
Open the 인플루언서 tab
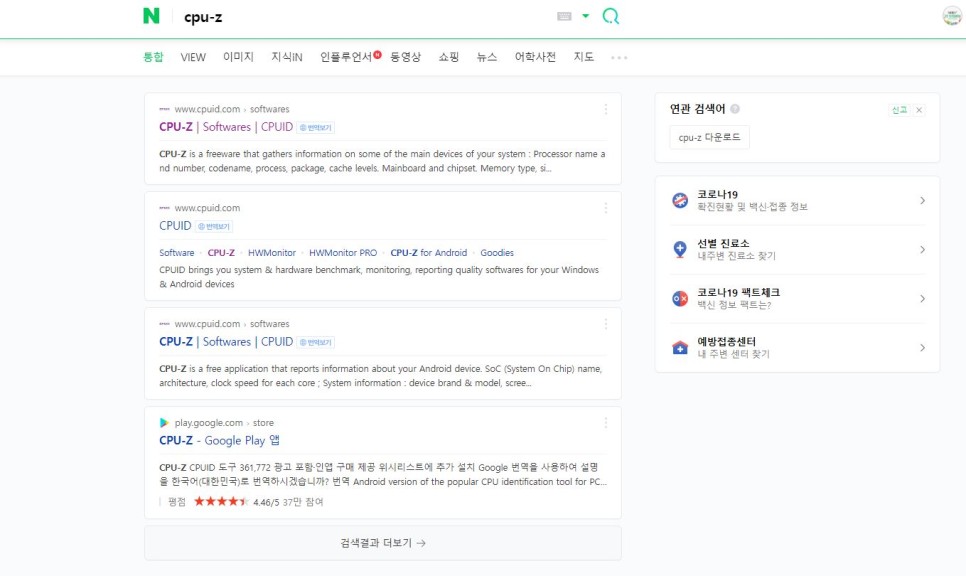click(346, 57)
